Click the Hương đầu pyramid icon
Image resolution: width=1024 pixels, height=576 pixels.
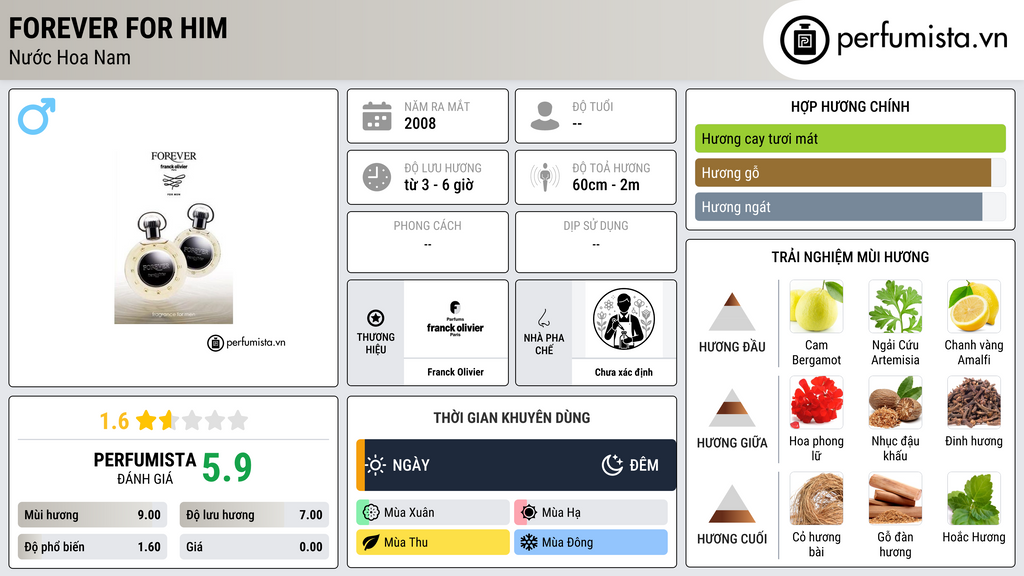click(732, 312)
